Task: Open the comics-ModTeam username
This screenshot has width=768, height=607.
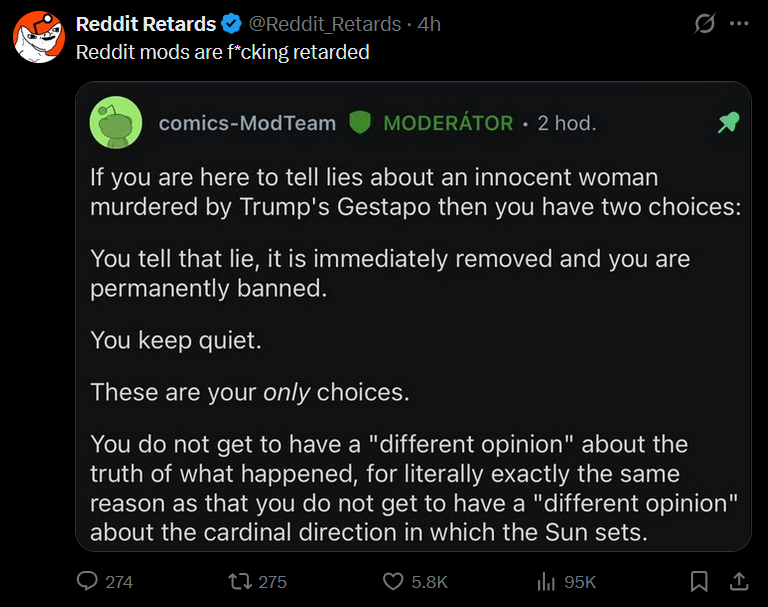Action: coord(247,123)
